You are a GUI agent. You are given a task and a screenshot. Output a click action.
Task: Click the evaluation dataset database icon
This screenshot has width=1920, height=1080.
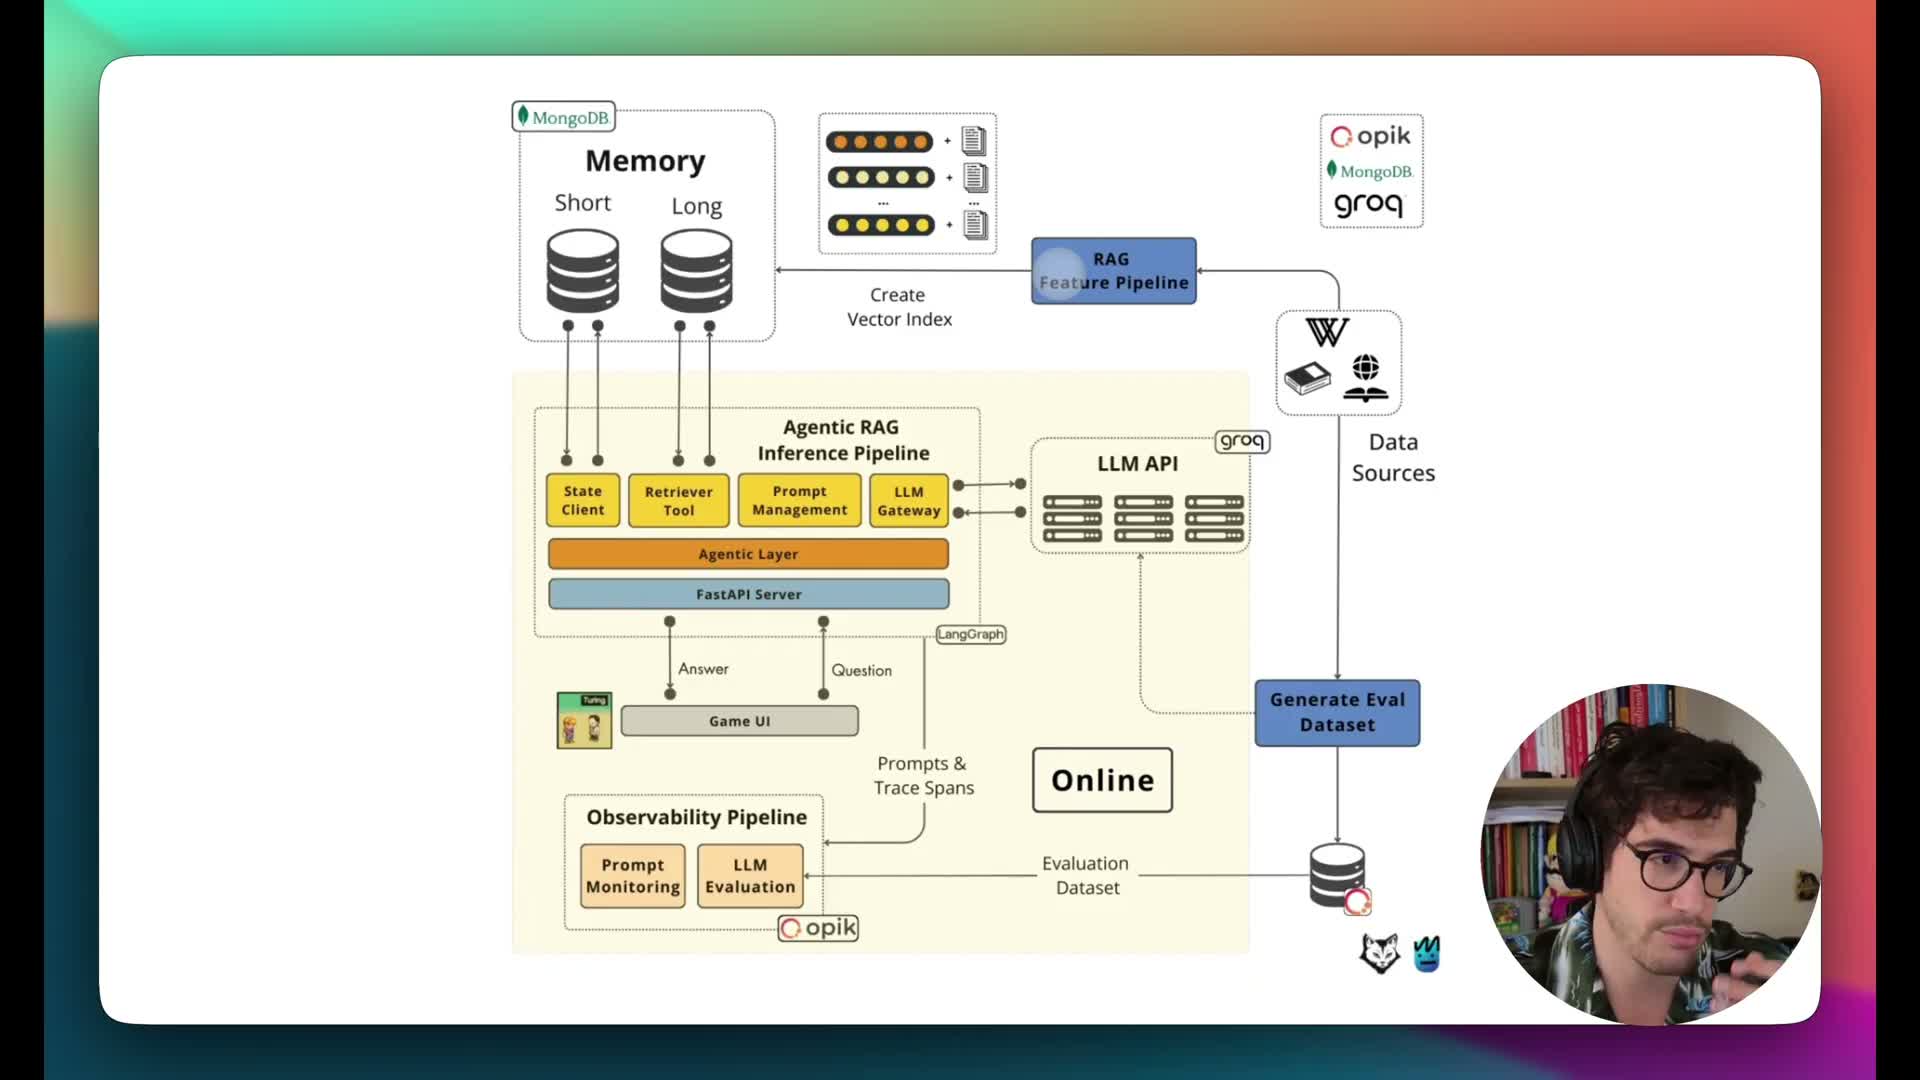click(1337, 876)
